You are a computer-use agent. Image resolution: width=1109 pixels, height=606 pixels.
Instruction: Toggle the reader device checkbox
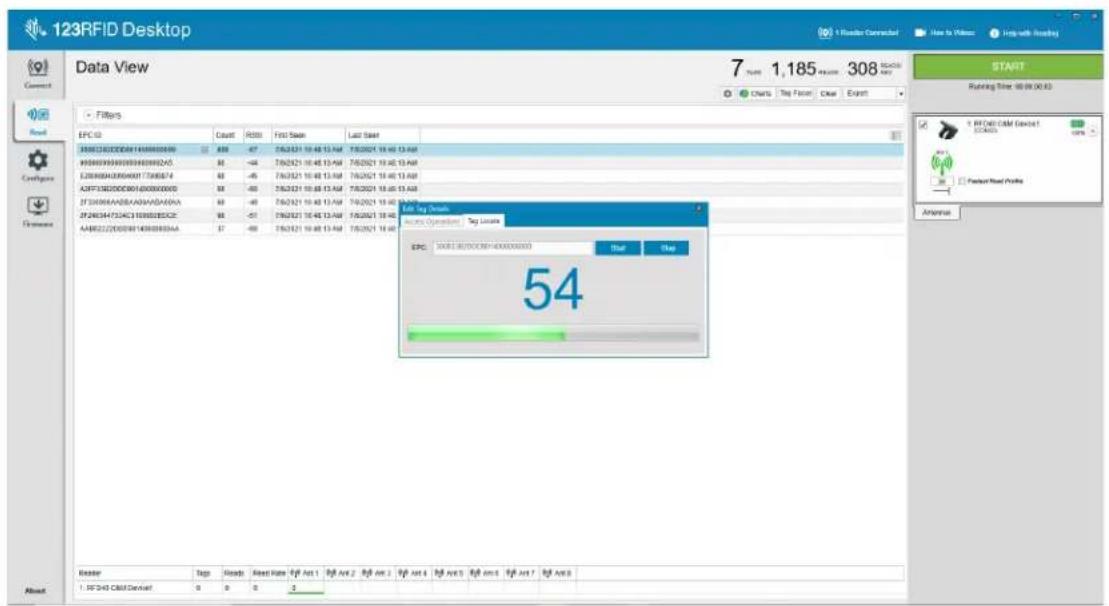[x=923, y=124]
